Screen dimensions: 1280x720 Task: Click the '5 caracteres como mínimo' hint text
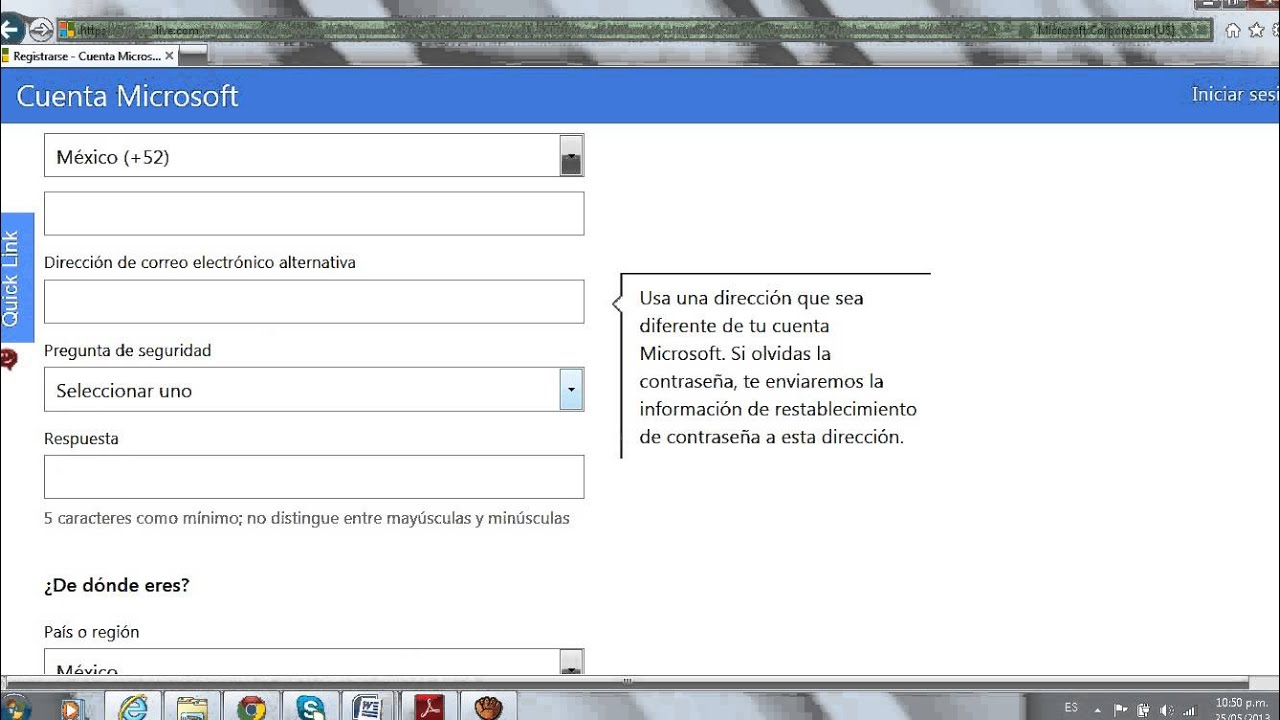click(x=307, y=519)
